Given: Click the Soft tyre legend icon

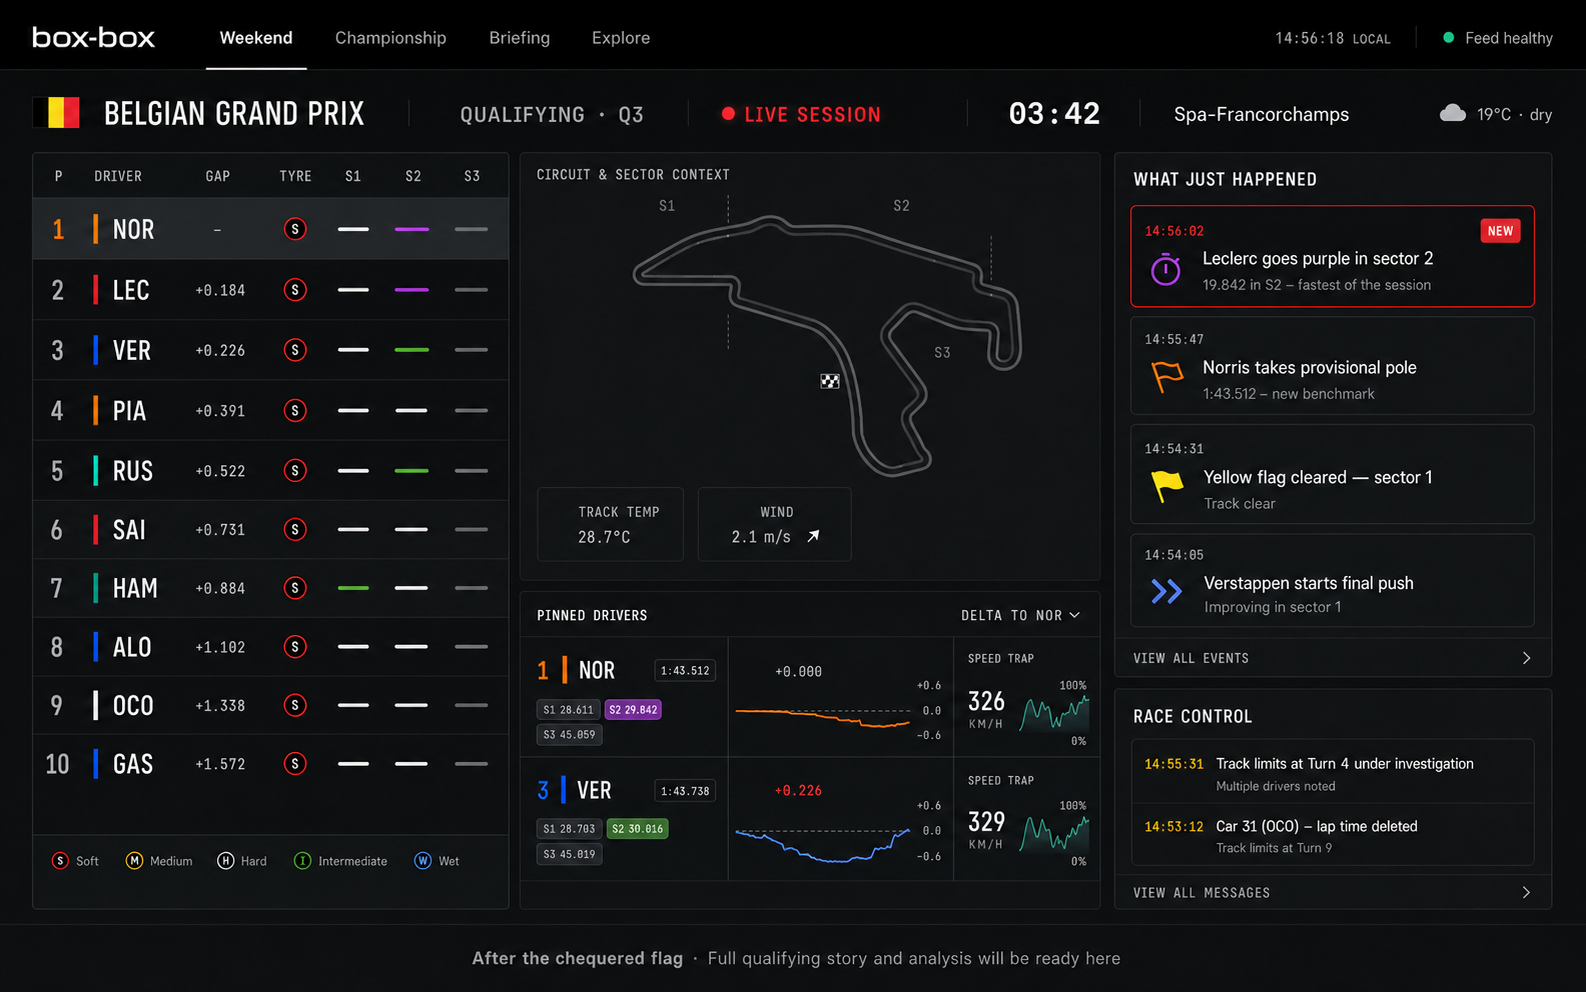Looking at the screenshot, I should point(60,861).
